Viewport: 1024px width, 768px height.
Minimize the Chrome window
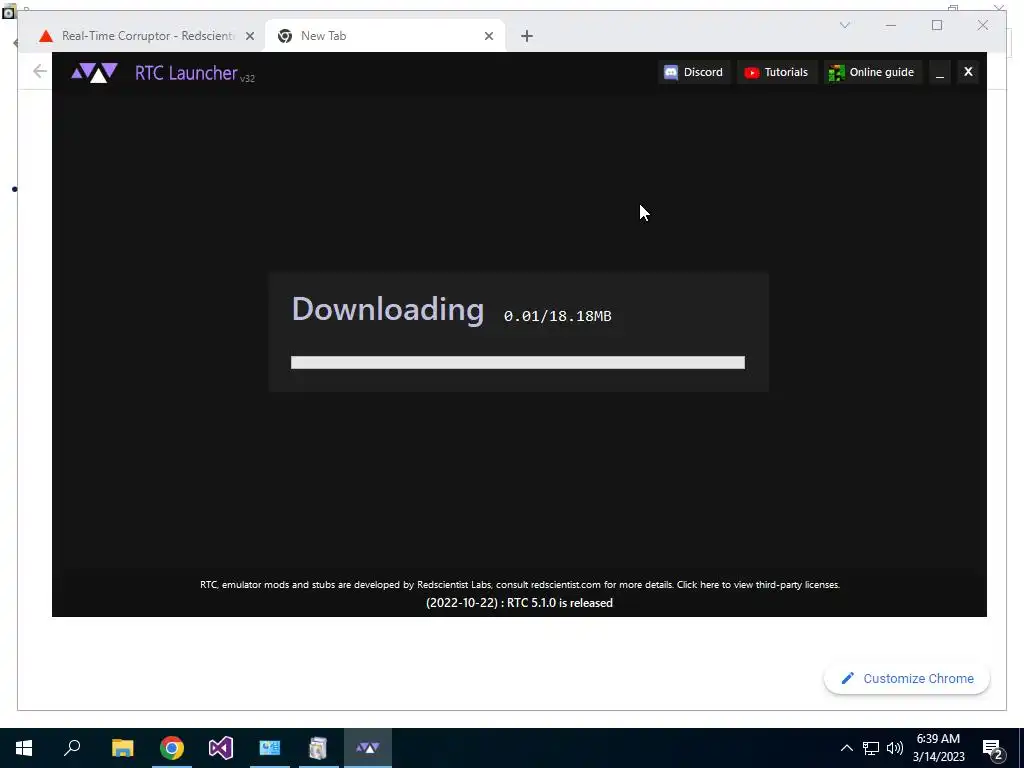coord(891,25)
